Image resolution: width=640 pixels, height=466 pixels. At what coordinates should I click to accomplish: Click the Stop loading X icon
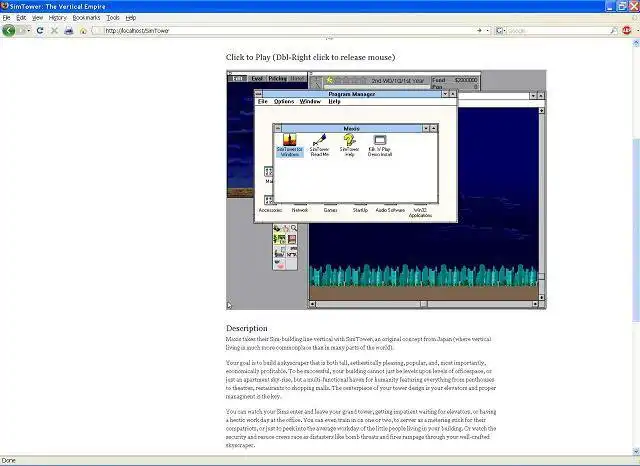coord(54,31)
